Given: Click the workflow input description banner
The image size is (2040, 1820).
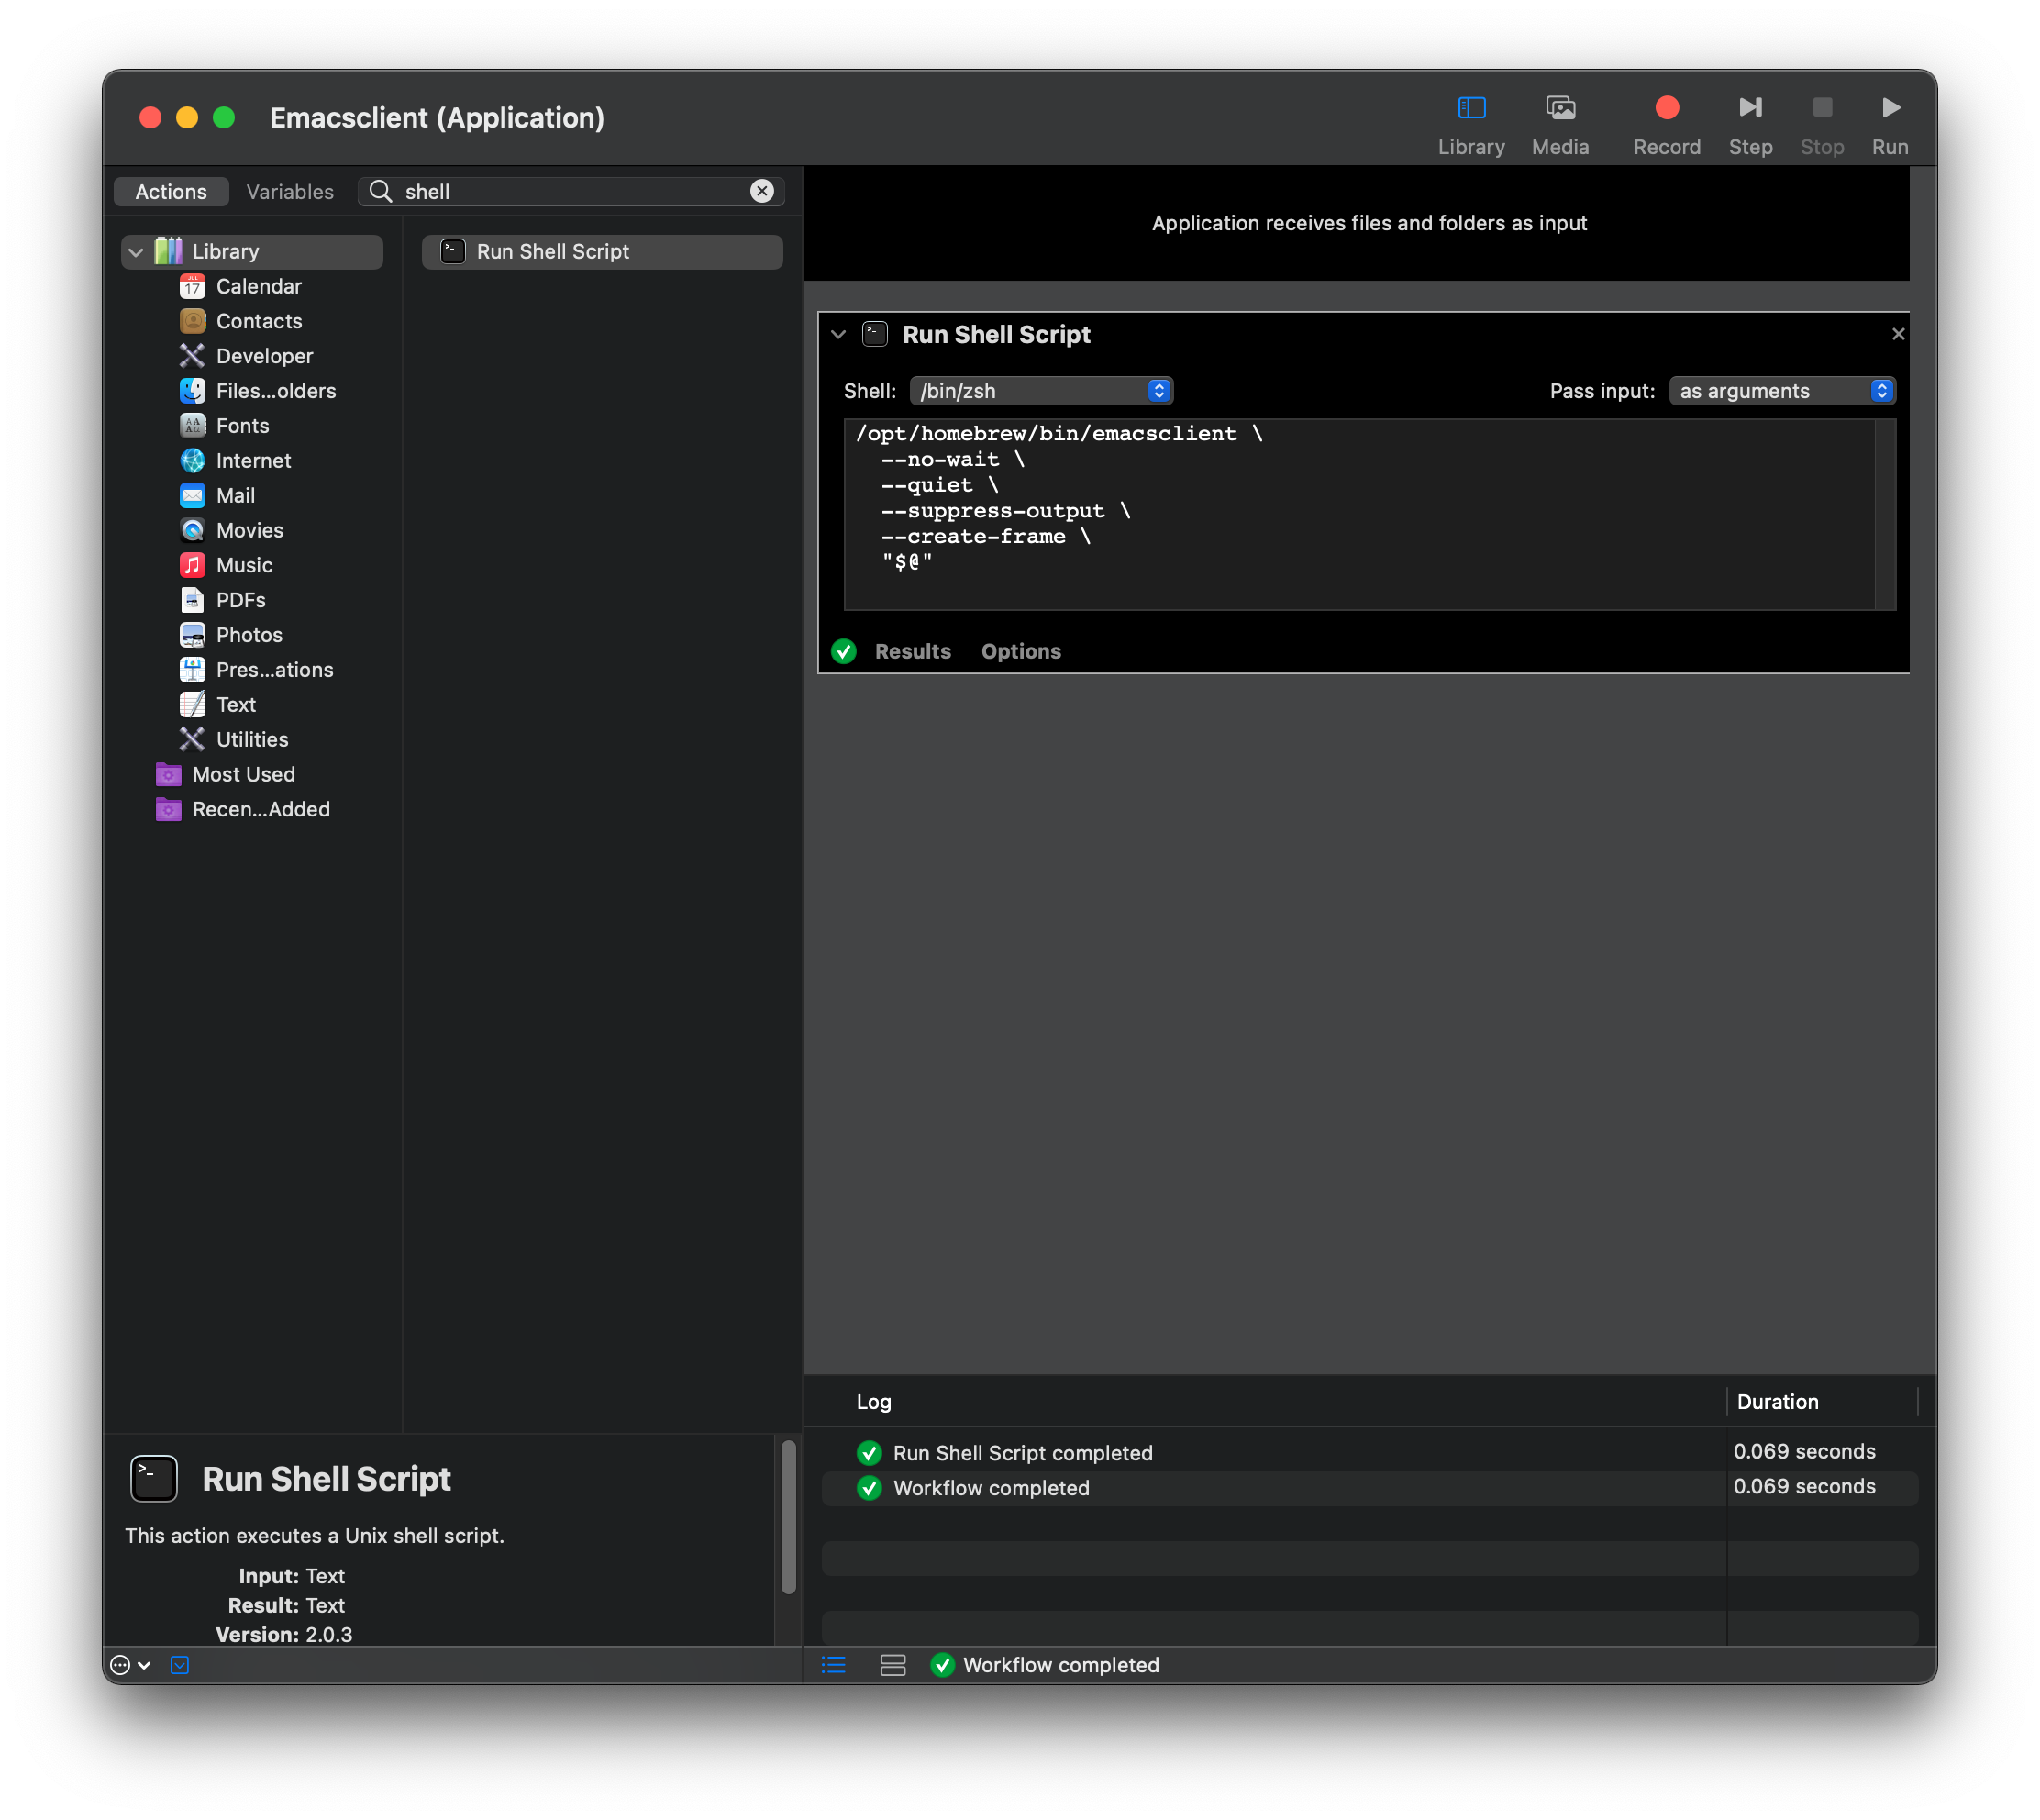Looking at the screenshot, I should 1356,223.
